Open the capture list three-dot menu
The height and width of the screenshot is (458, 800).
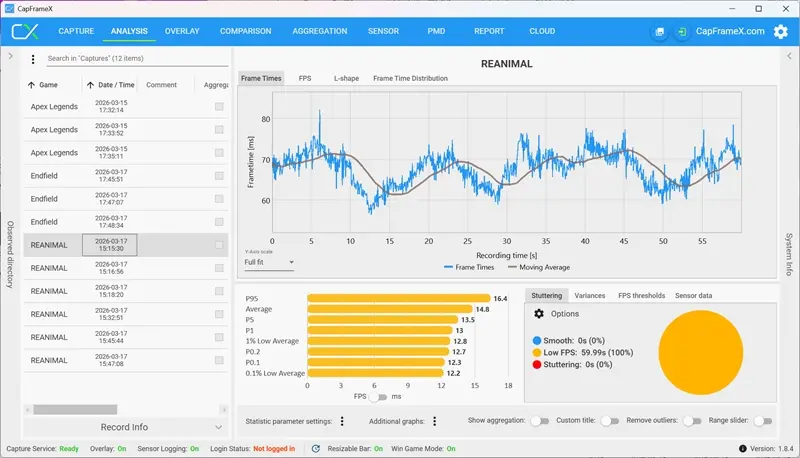tap(33, 60)
